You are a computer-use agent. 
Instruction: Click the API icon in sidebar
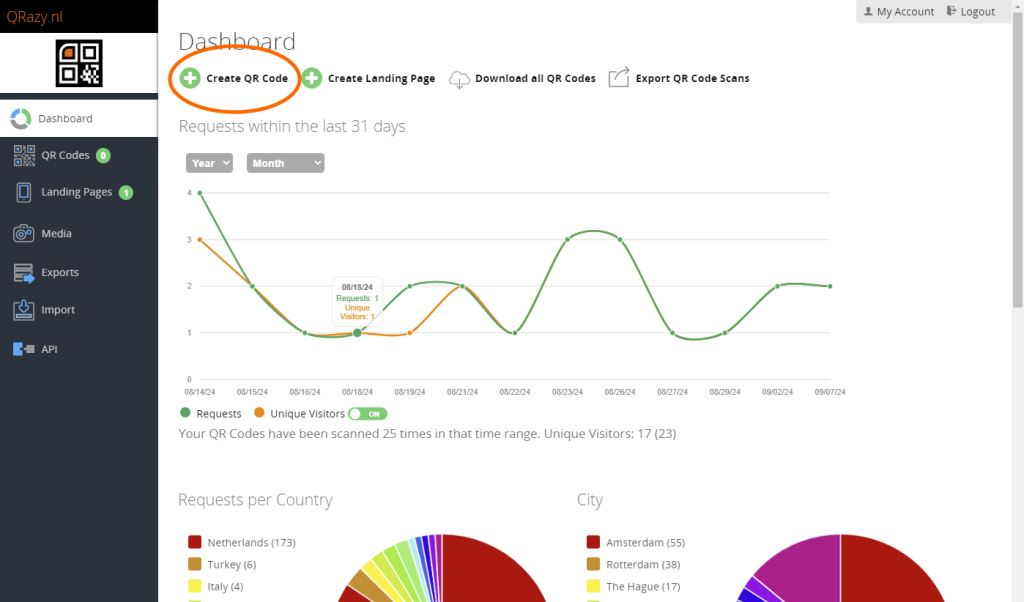click(23, 349)
